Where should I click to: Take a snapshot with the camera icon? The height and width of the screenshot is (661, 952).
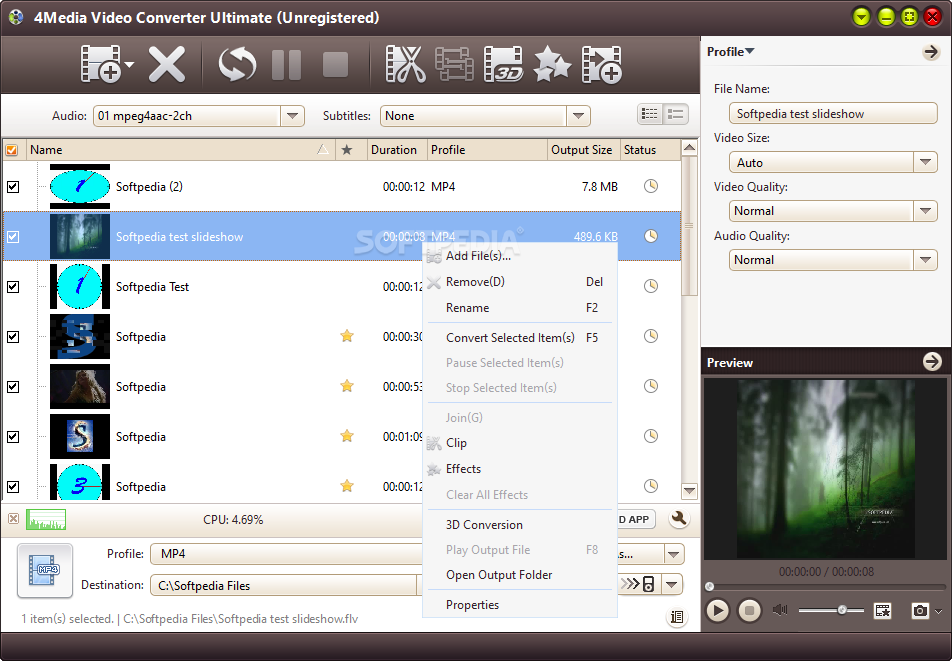tap(920, 611)
